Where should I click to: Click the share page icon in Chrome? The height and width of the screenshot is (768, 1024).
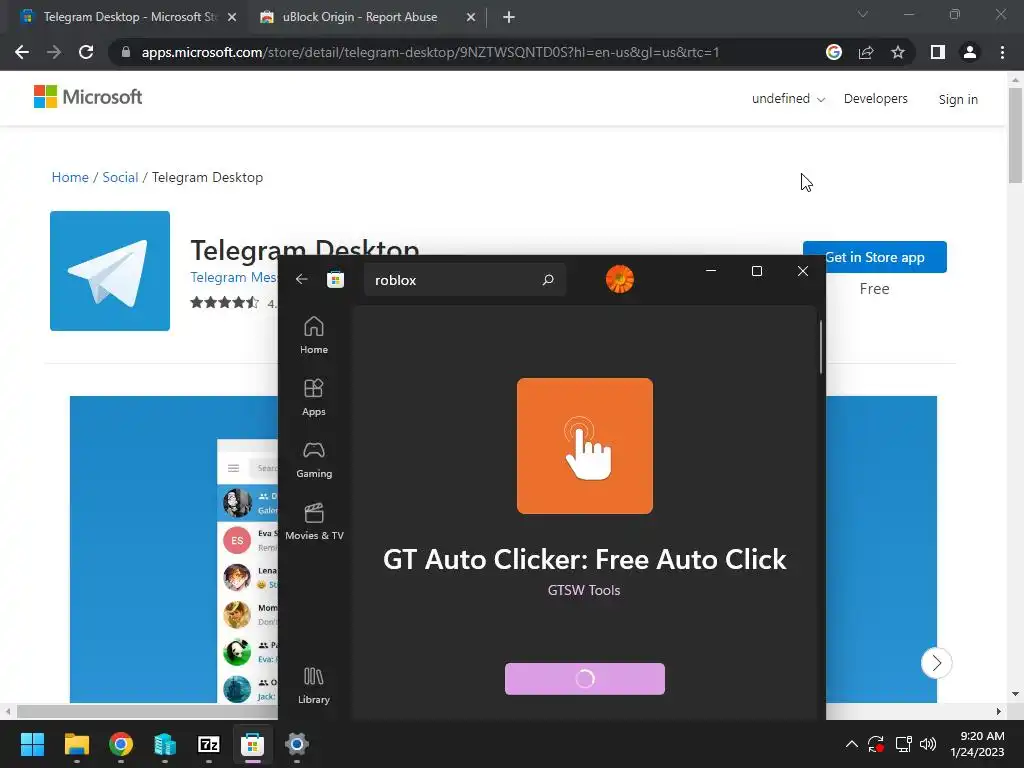tap(866, 52)
